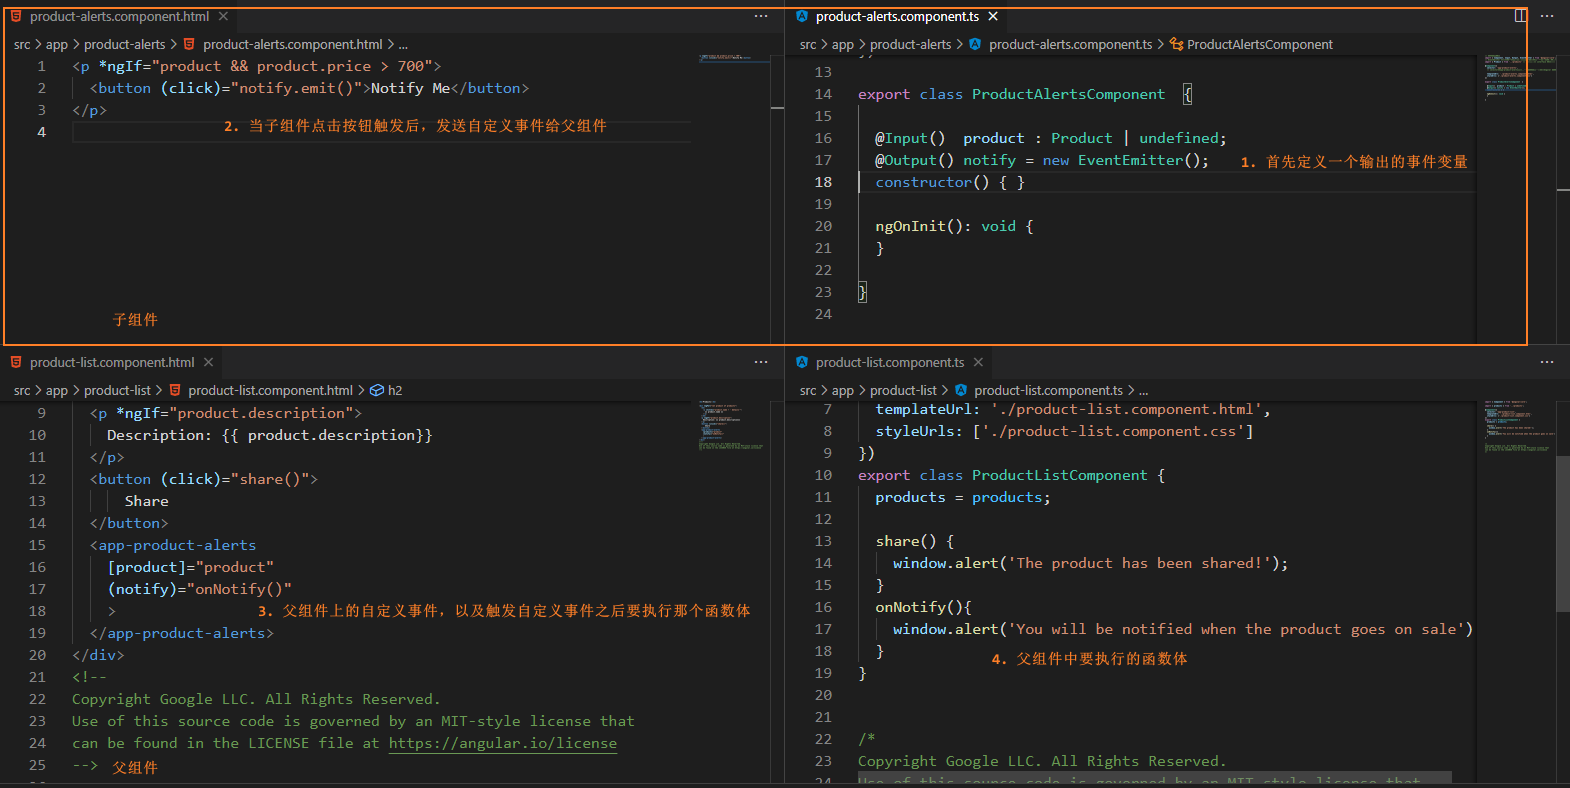Click the '(notify)="onNotify()"' line
The width and height of the screenshot is (1570, 788).
[199, 589]
